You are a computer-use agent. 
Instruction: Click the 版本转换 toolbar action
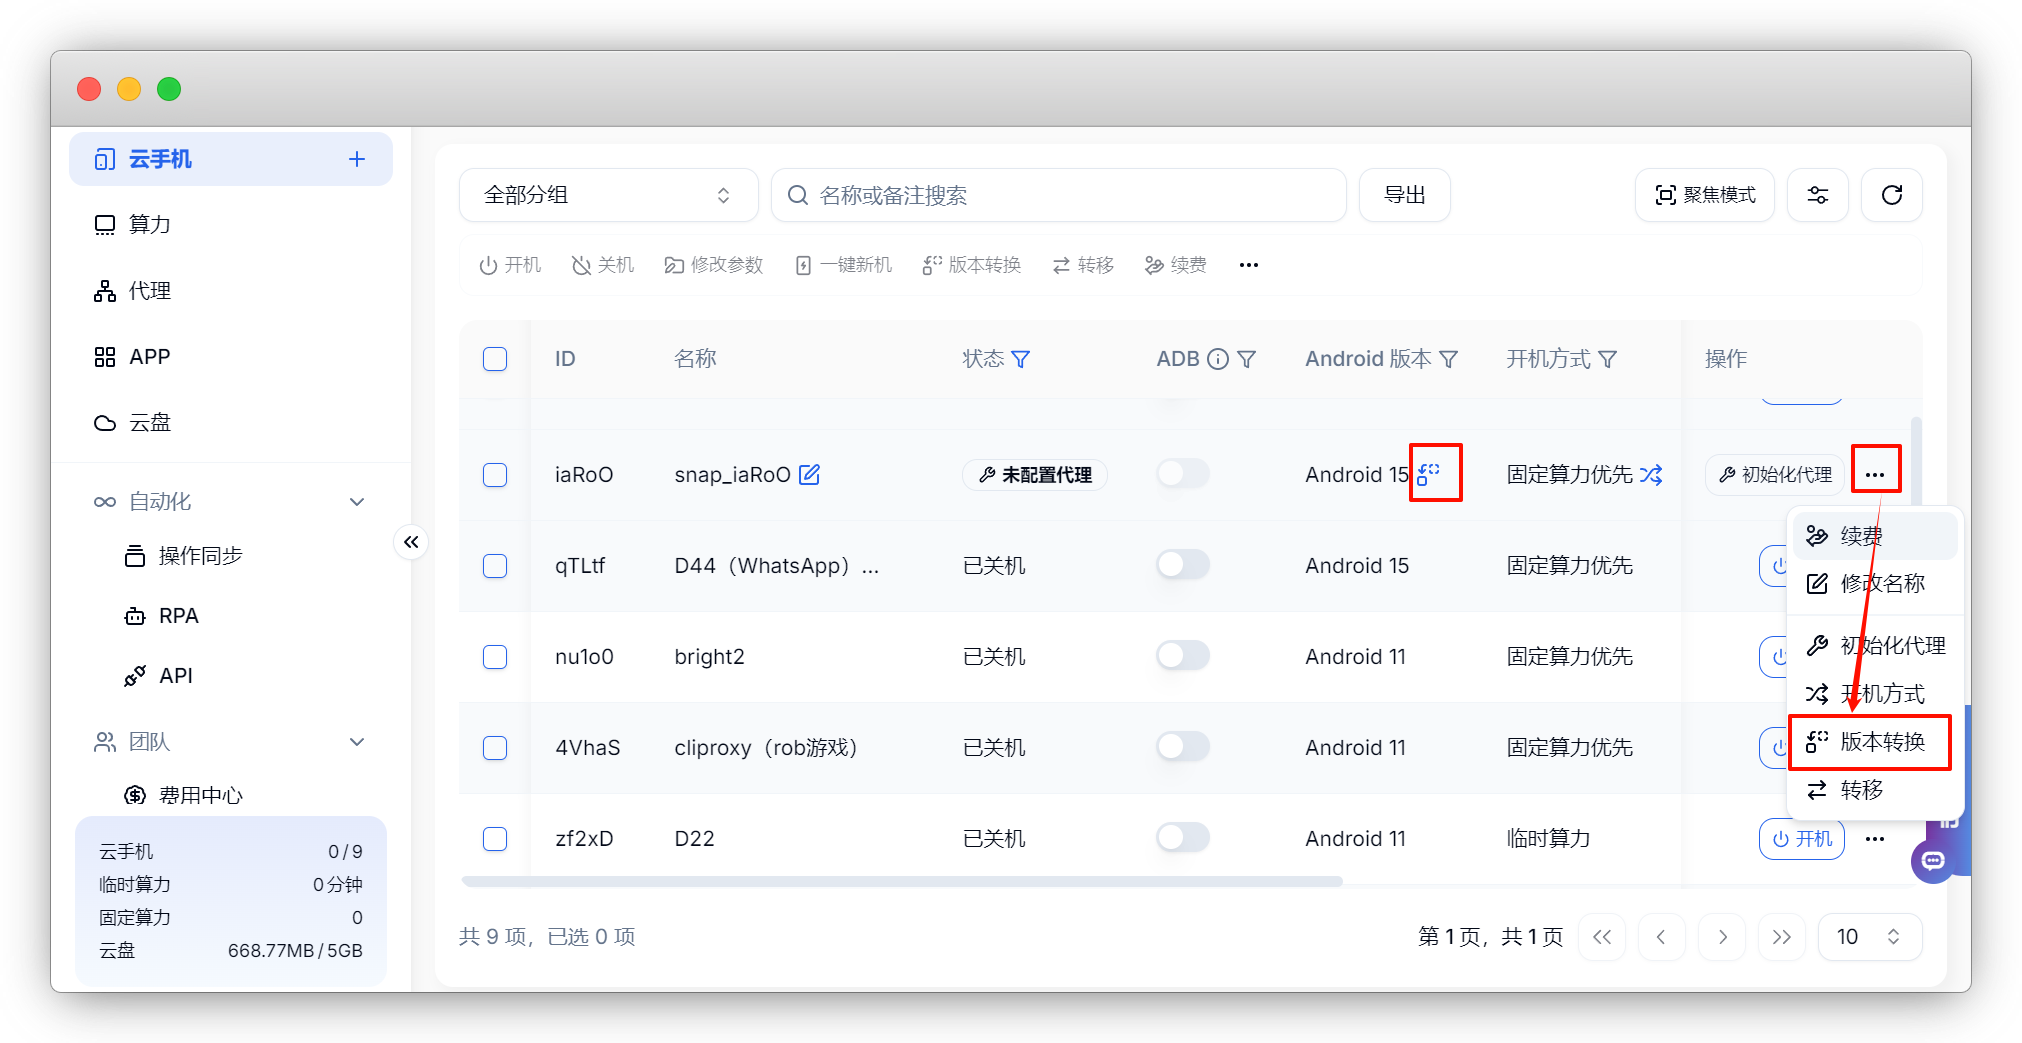click(x=971, y=265)
